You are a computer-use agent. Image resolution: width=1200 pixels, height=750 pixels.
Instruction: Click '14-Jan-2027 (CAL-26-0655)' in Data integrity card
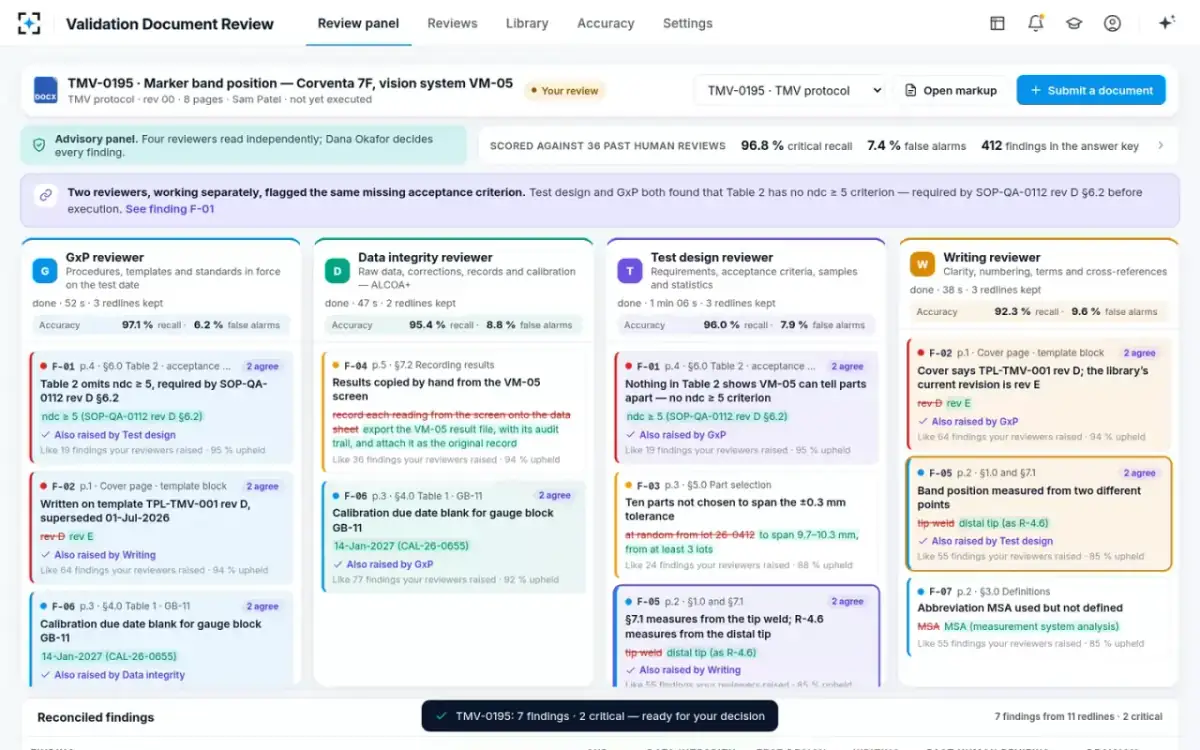(x=401, y=546)
